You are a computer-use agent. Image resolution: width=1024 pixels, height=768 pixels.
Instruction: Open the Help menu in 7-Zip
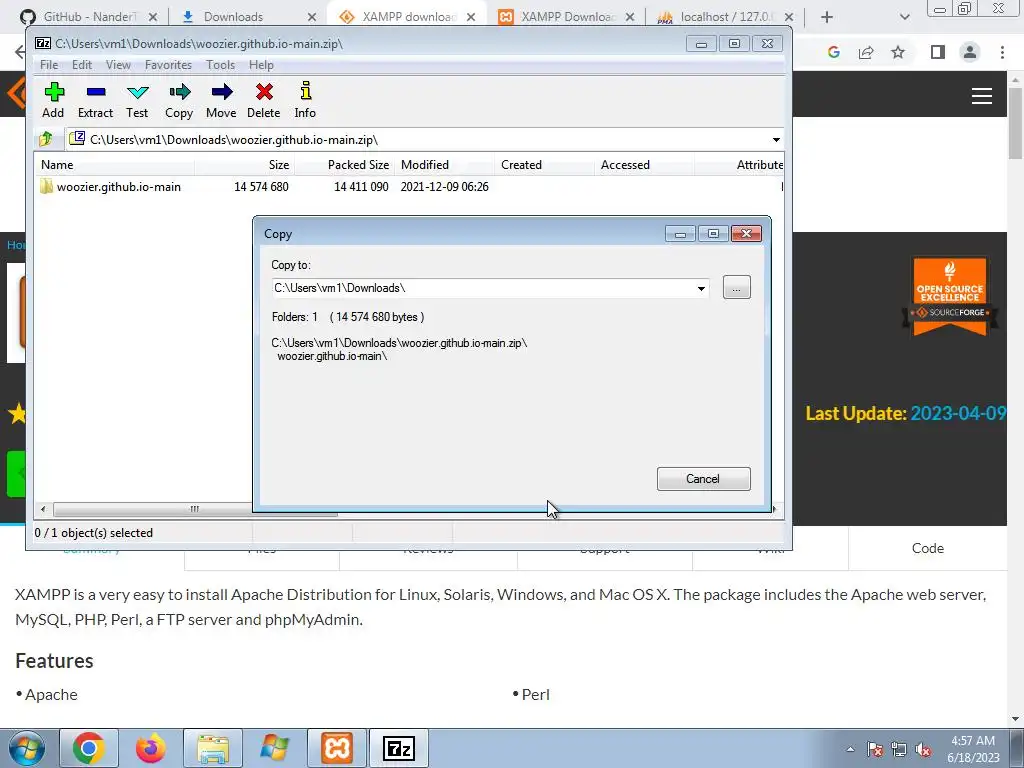[261, 65]
